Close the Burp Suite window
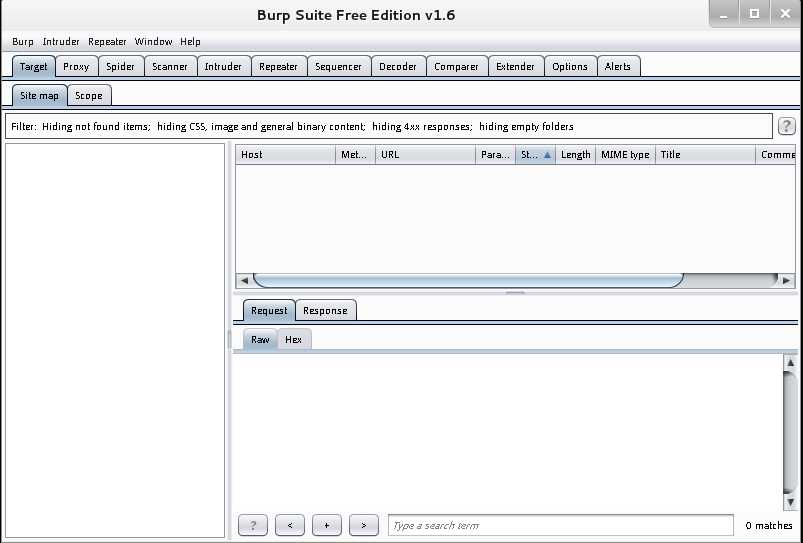Viewport: 803px width, 543px height. coord(785,14)
